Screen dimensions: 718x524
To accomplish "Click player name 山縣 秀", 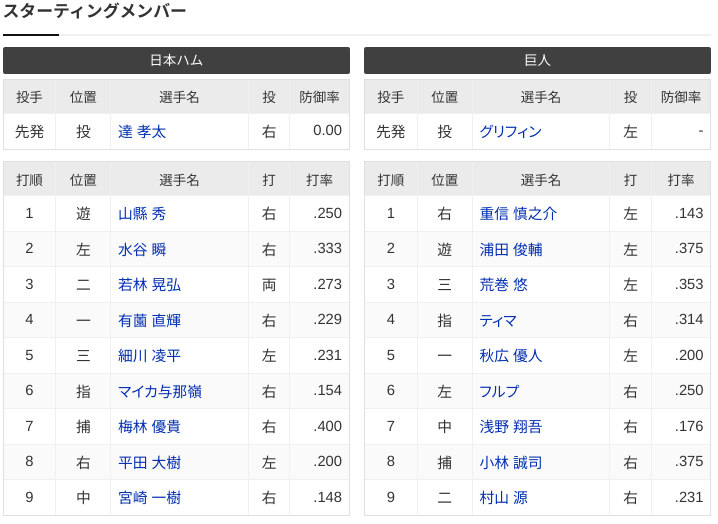I will 142,214.
